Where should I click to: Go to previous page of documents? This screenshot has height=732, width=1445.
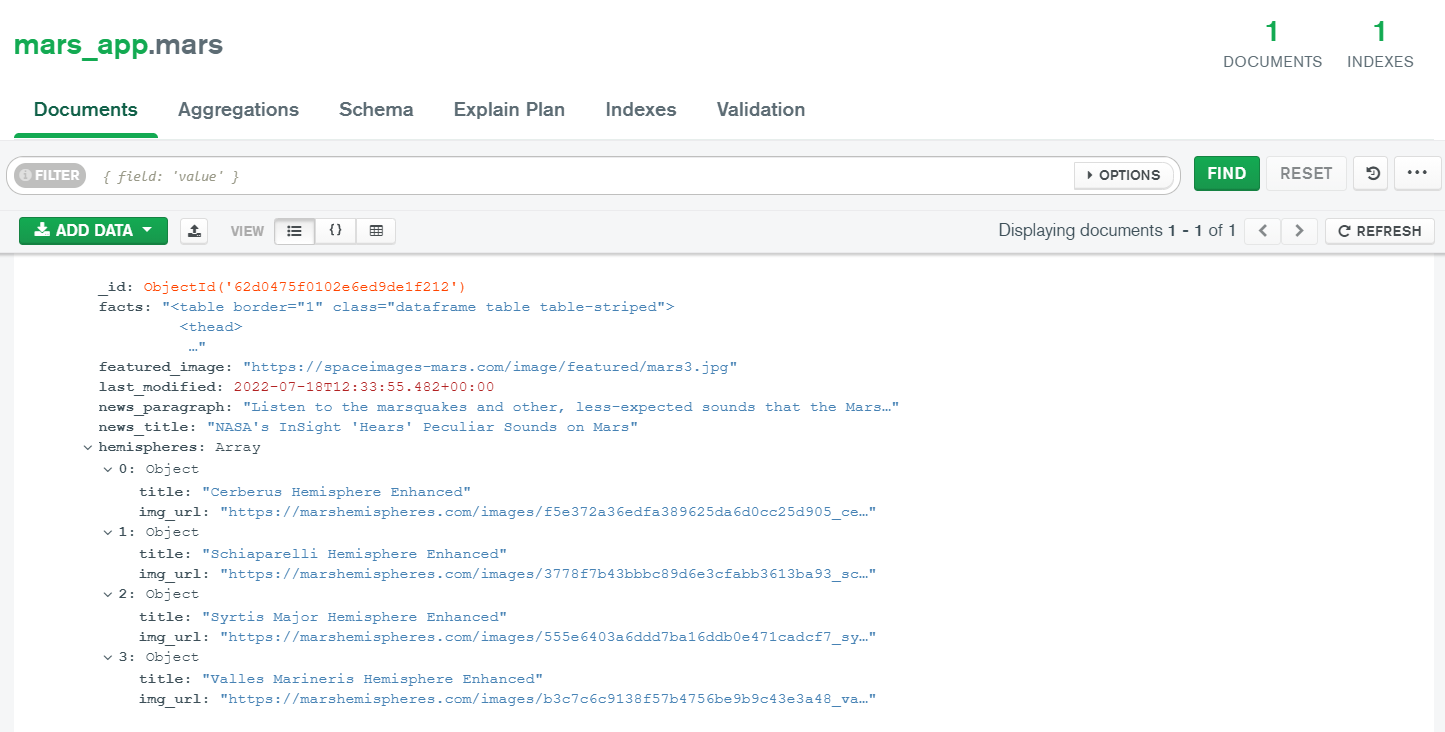pos(1263,231)
